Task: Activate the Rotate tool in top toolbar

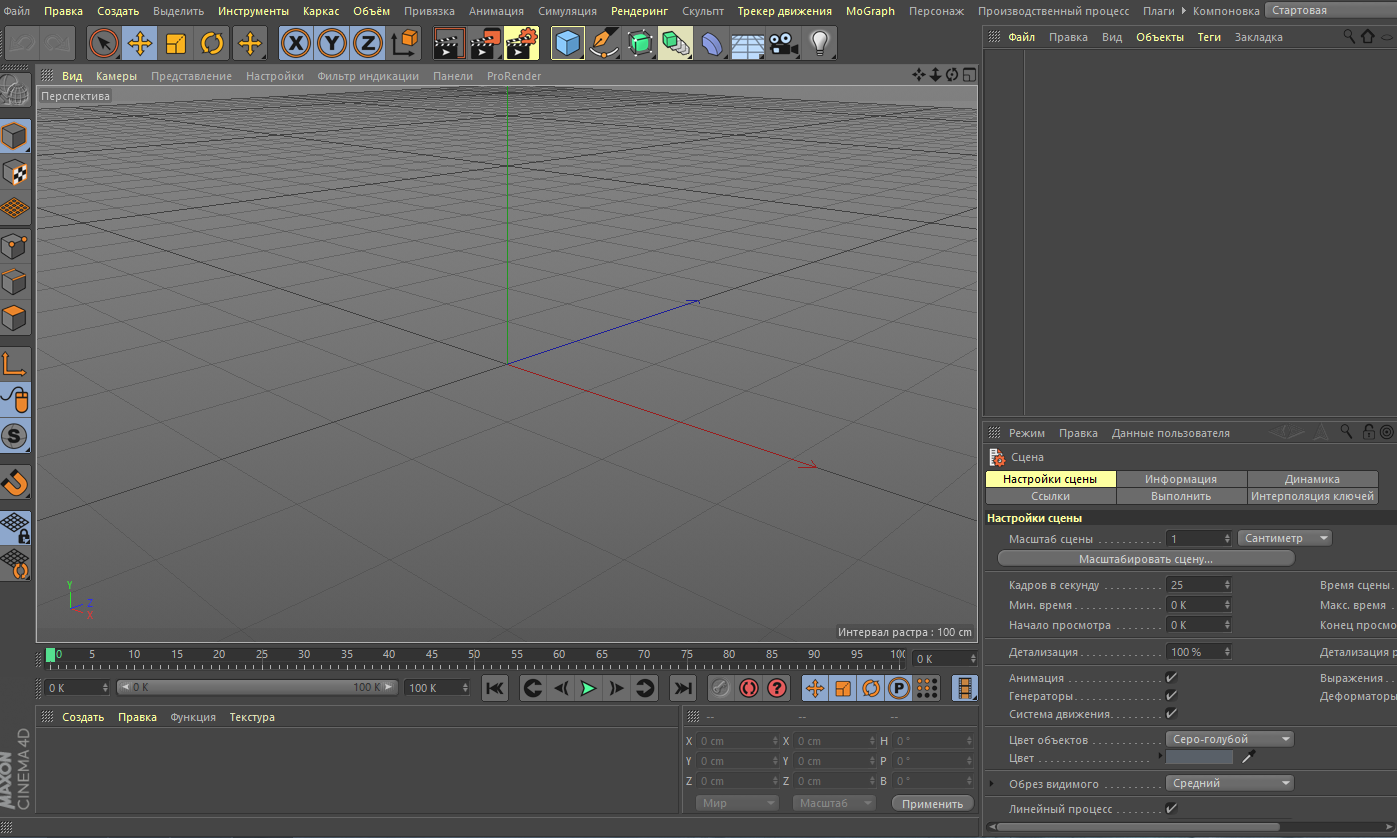Action: point(212,43)
